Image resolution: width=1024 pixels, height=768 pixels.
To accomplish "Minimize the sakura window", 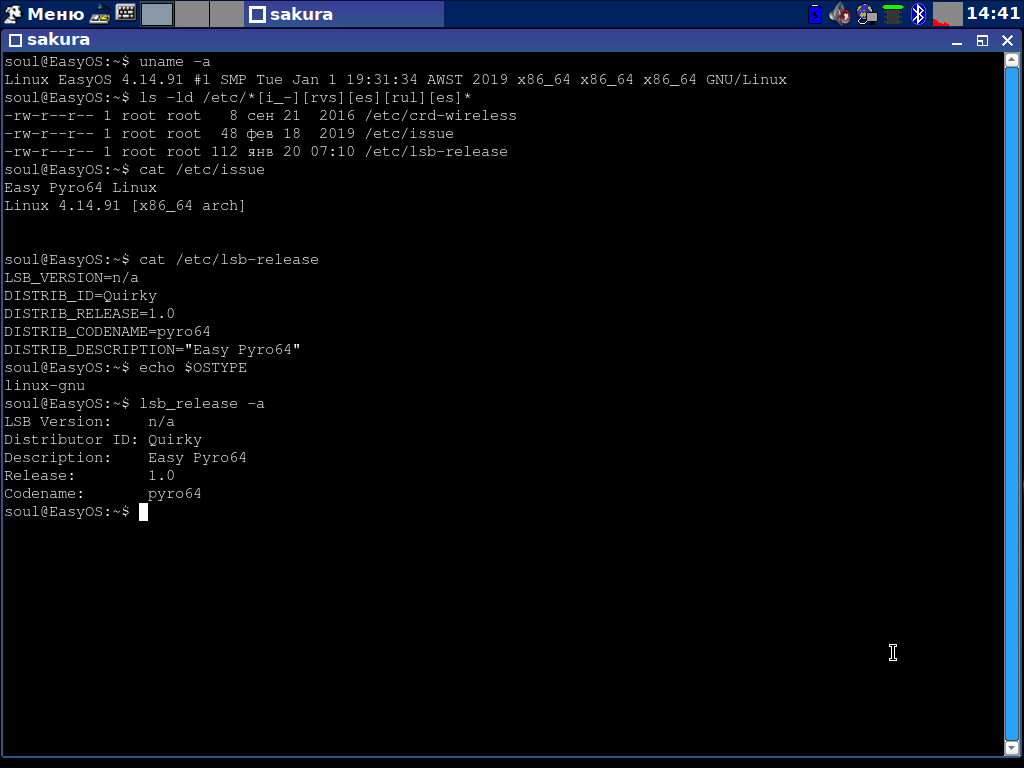I will click(957, 40).
